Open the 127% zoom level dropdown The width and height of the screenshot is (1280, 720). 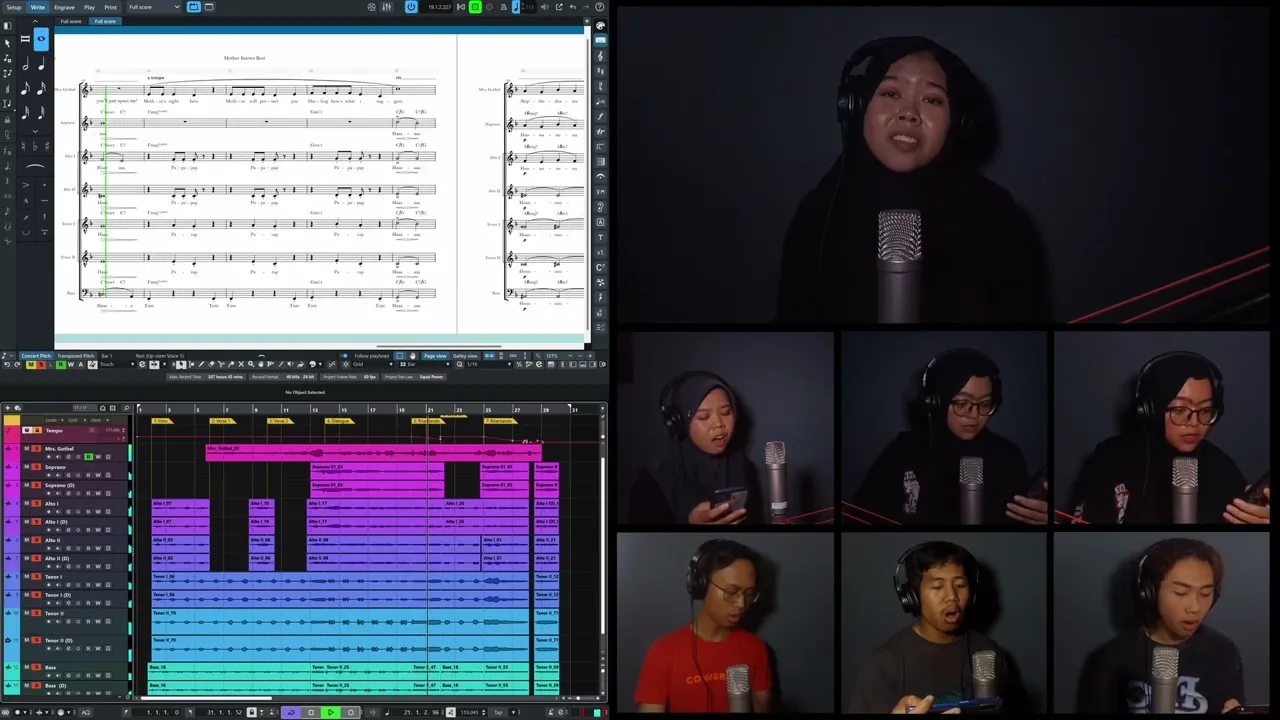click(561, 356)
